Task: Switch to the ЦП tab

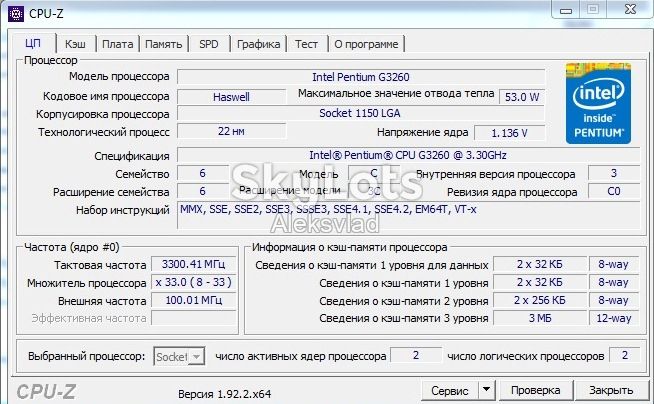Action: click(33, 43)
